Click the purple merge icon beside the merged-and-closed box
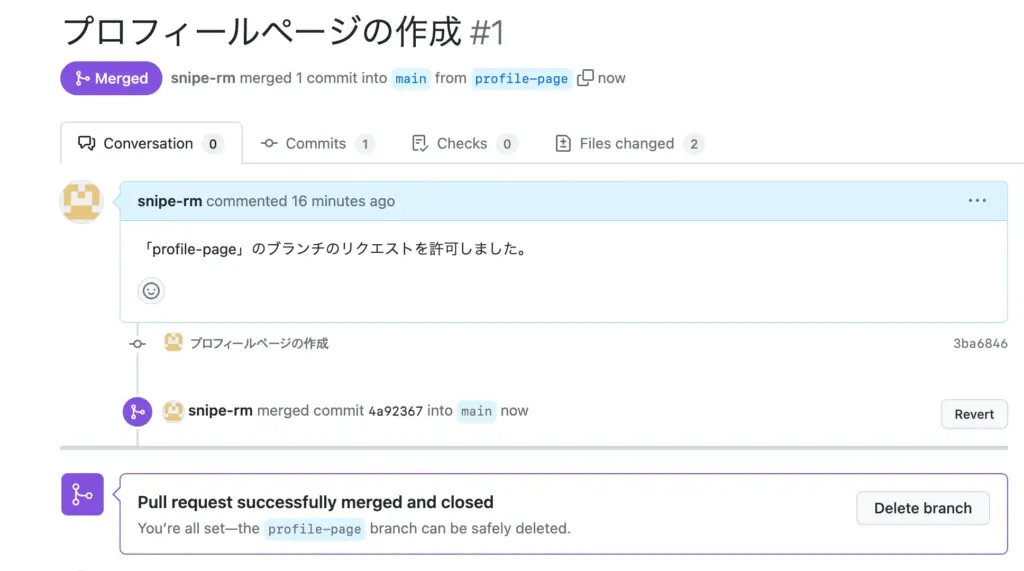 [82, 494]
